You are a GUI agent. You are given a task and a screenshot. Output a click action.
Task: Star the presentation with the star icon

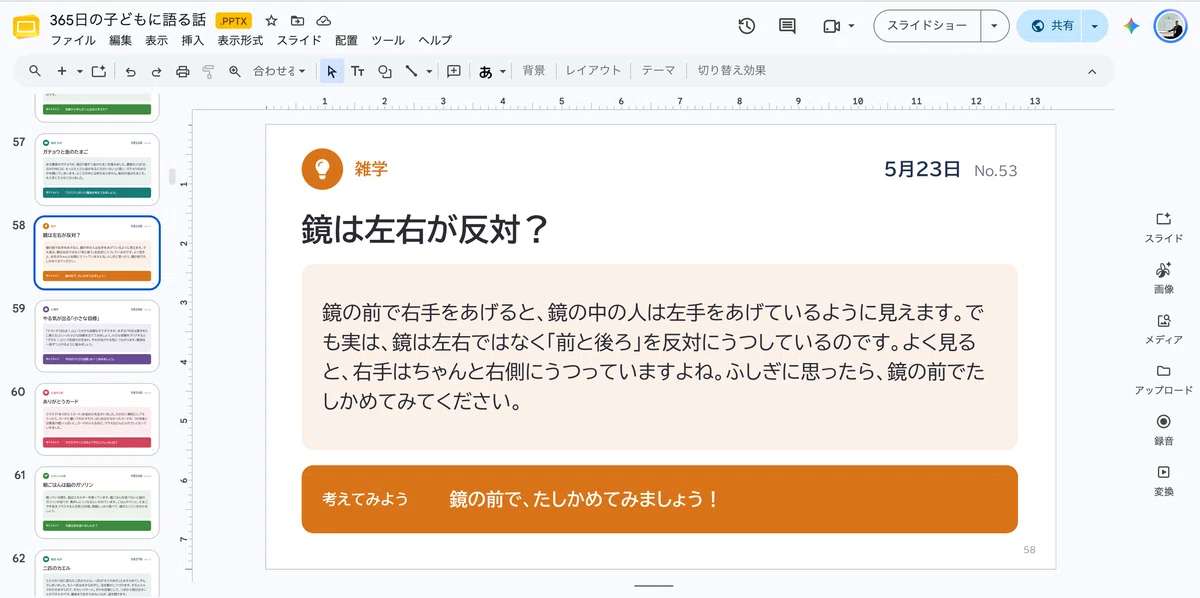[x=271, y=21]
